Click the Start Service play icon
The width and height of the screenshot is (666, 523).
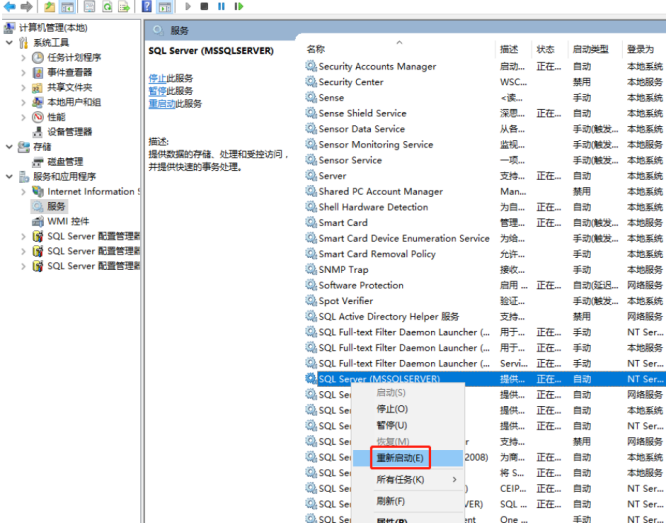[x=188, y=6]
